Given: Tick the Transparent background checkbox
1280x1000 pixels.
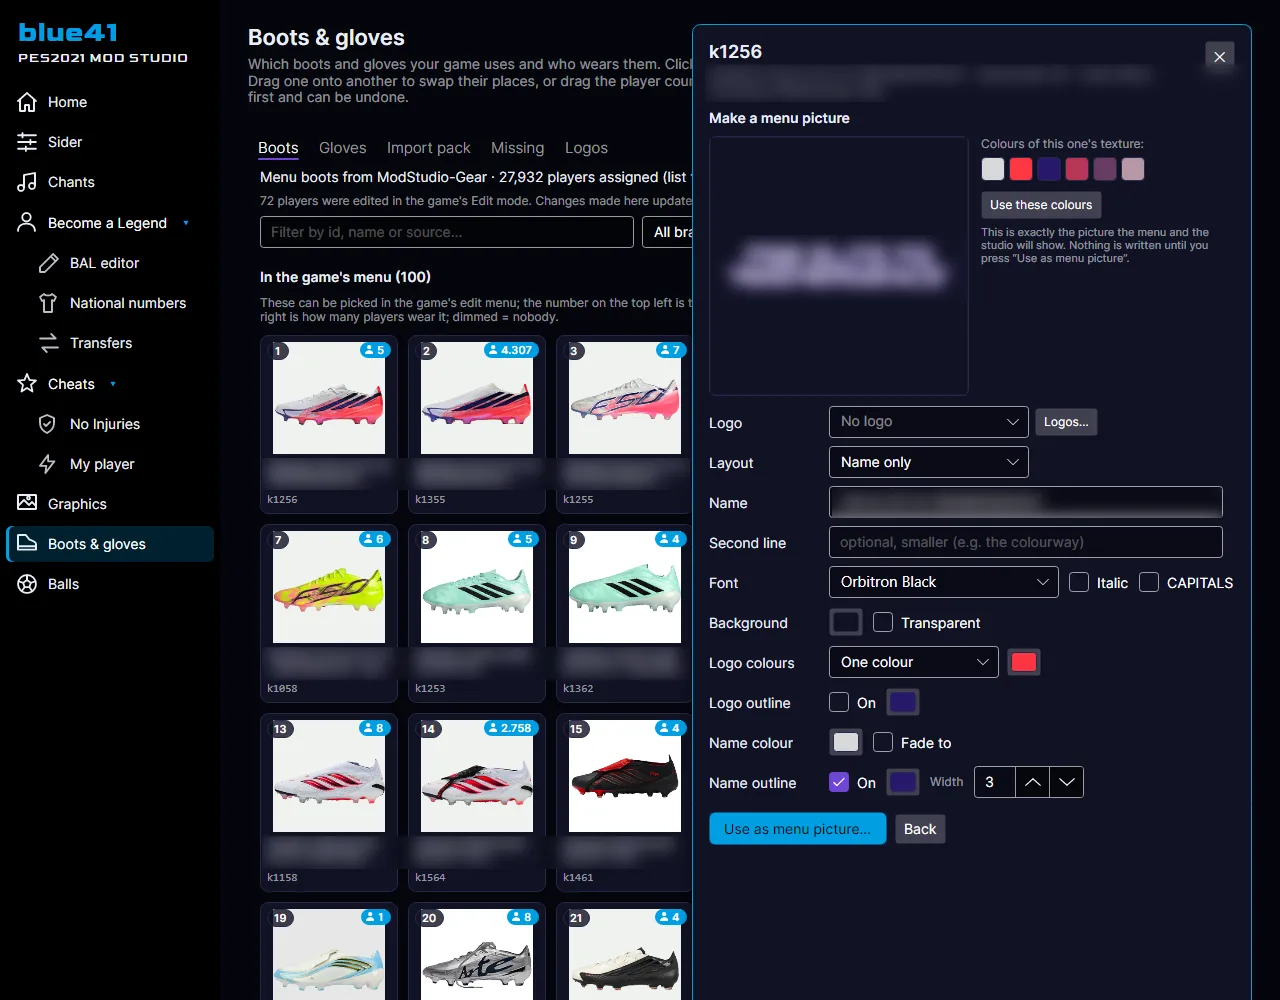Looking at the screenshot, I should pos(883,622).
